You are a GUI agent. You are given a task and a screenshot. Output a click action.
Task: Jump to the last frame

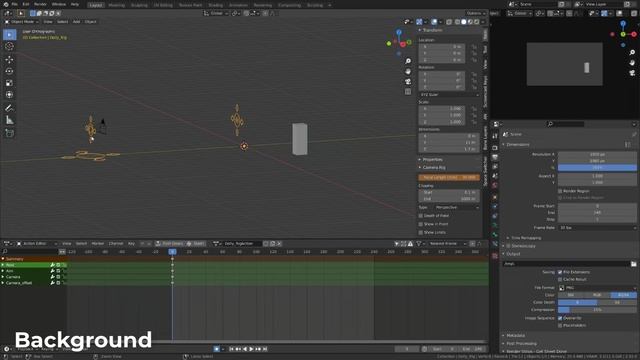tap(265, 349)
